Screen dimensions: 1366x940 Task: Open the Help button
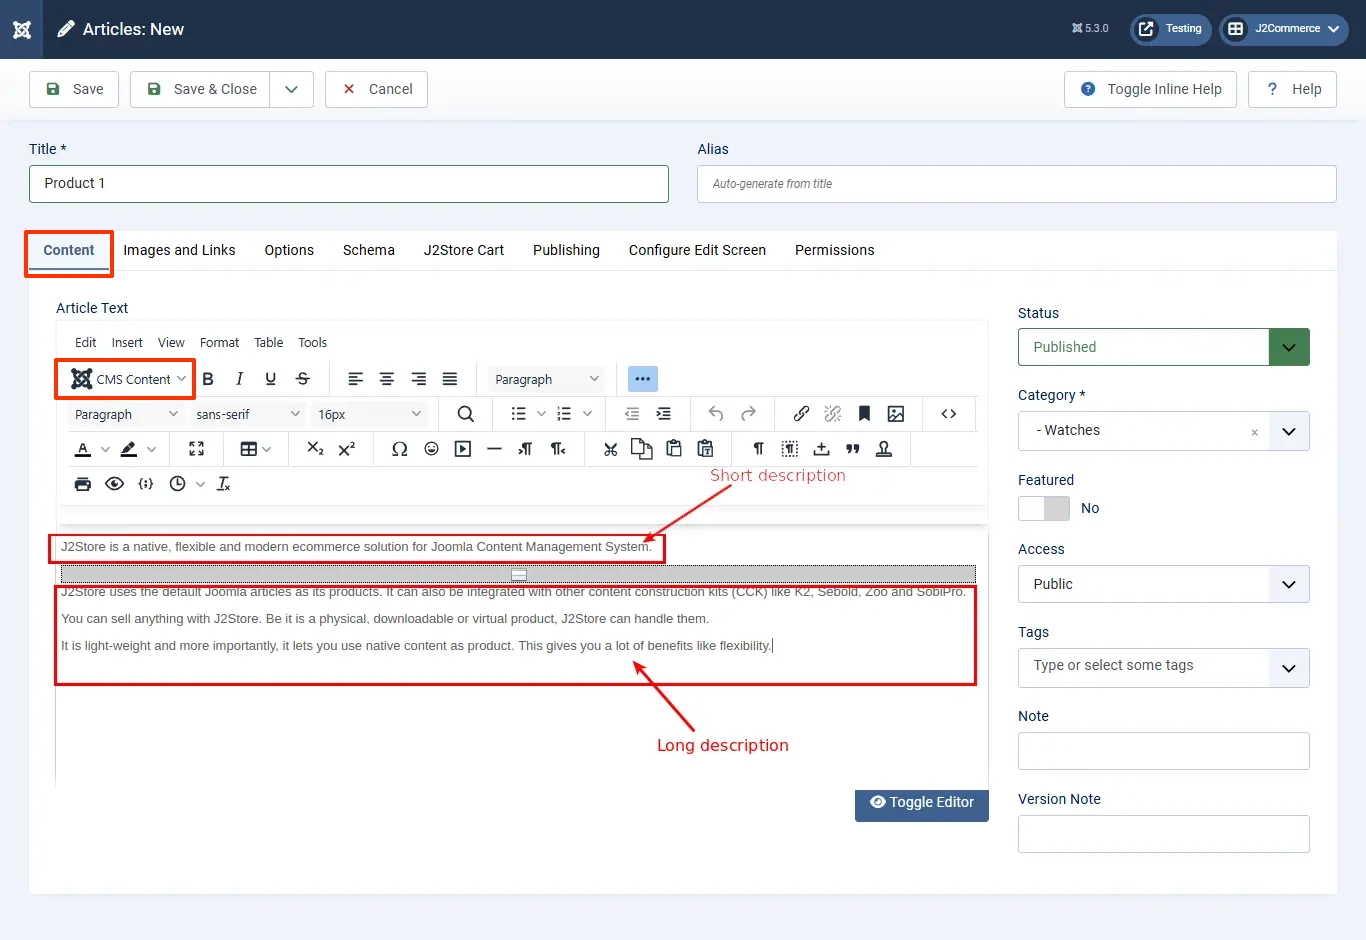(x=1293, y=89)
